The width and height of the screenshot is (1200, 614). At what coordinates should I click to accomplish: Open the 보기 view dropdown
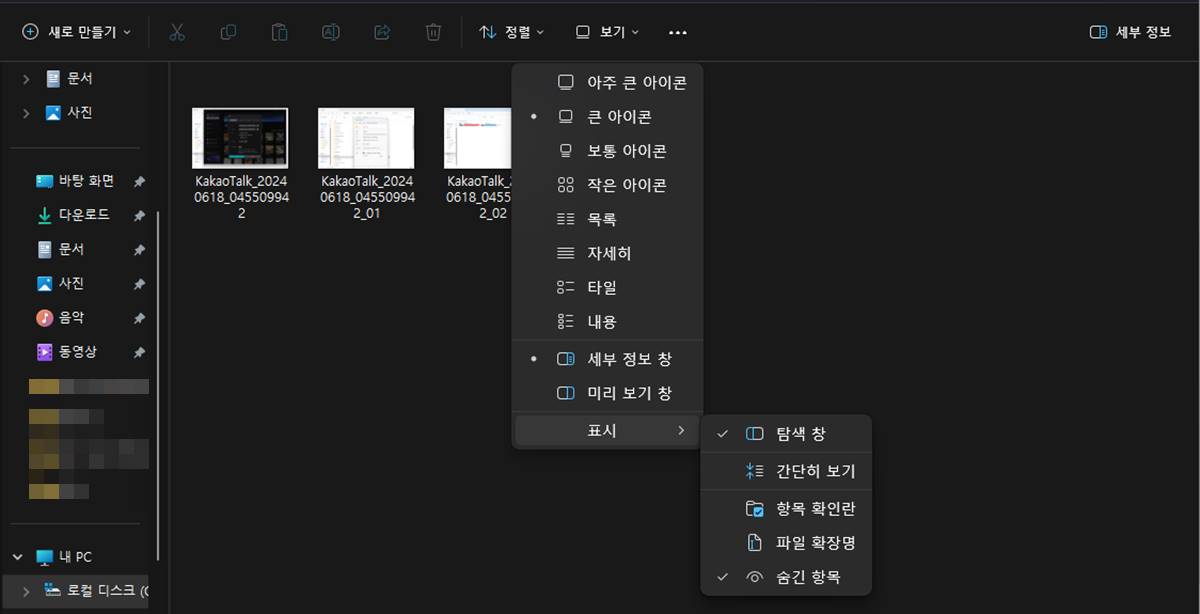607,32
